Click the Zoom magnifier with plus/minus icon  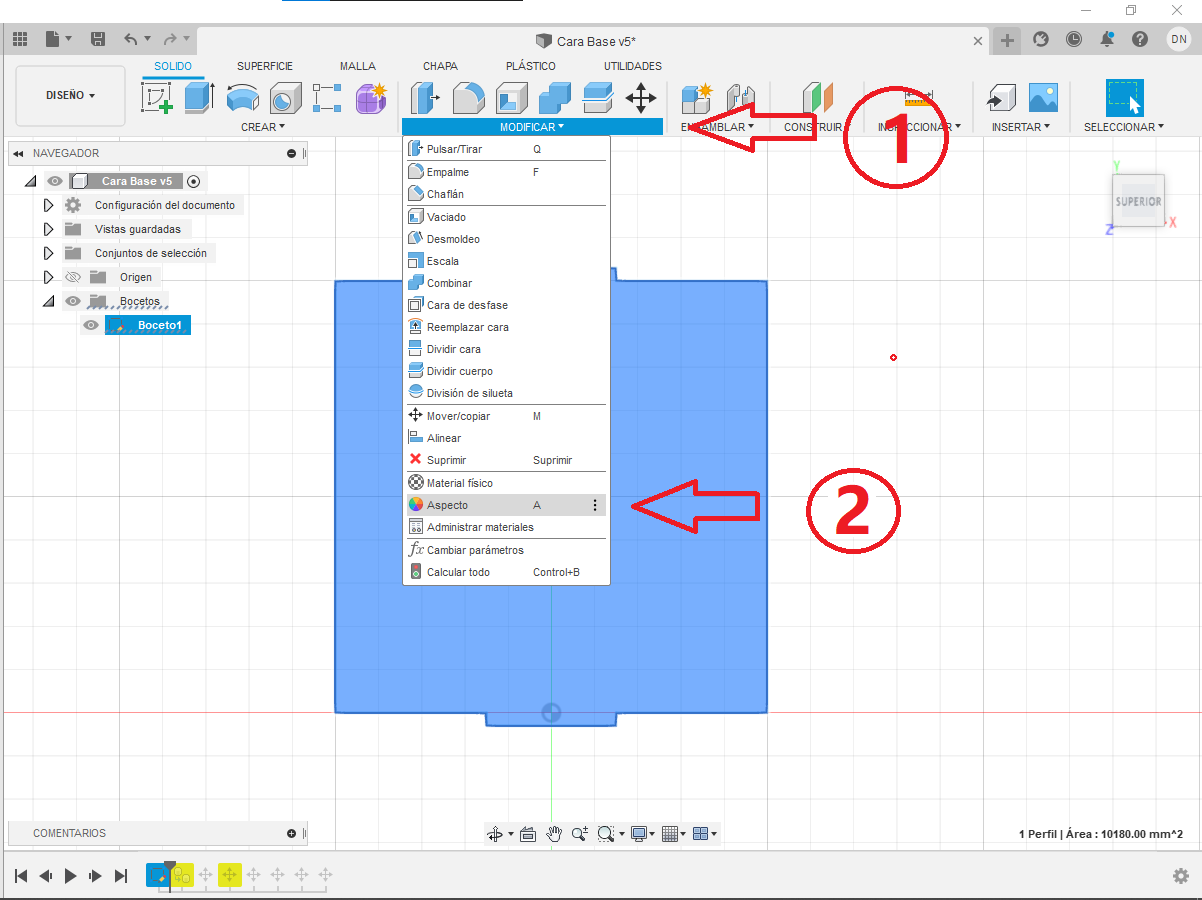580,833
